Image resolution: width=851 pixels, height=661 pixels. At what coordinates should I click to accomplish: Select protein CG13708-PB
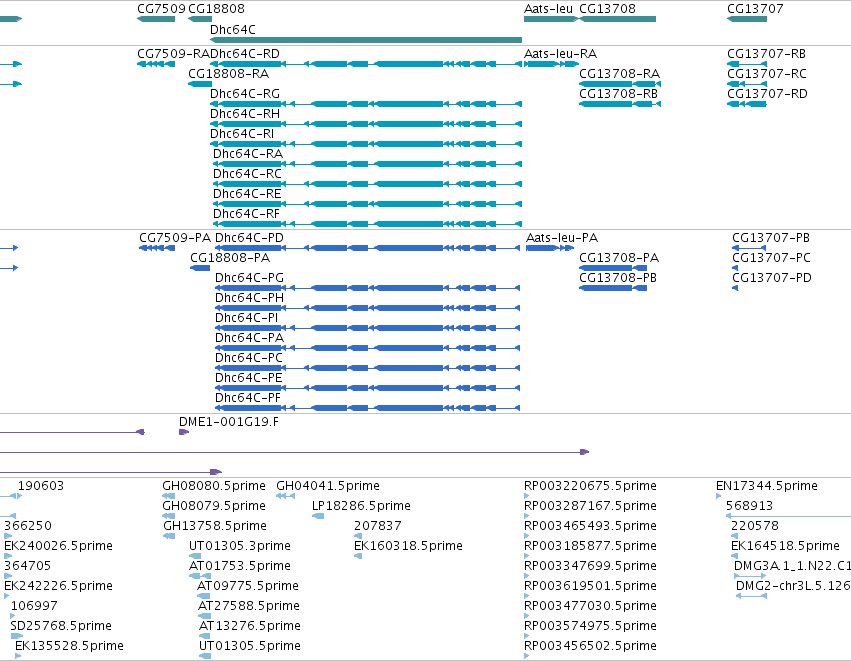click(x=613, y=288)
